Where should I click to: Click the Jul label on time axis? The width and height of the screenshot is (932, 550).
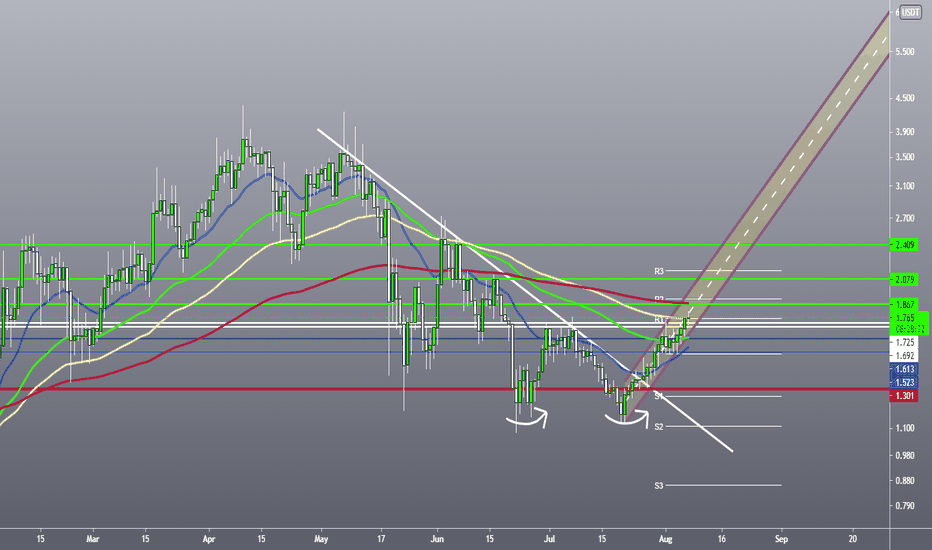coord(549,539)
